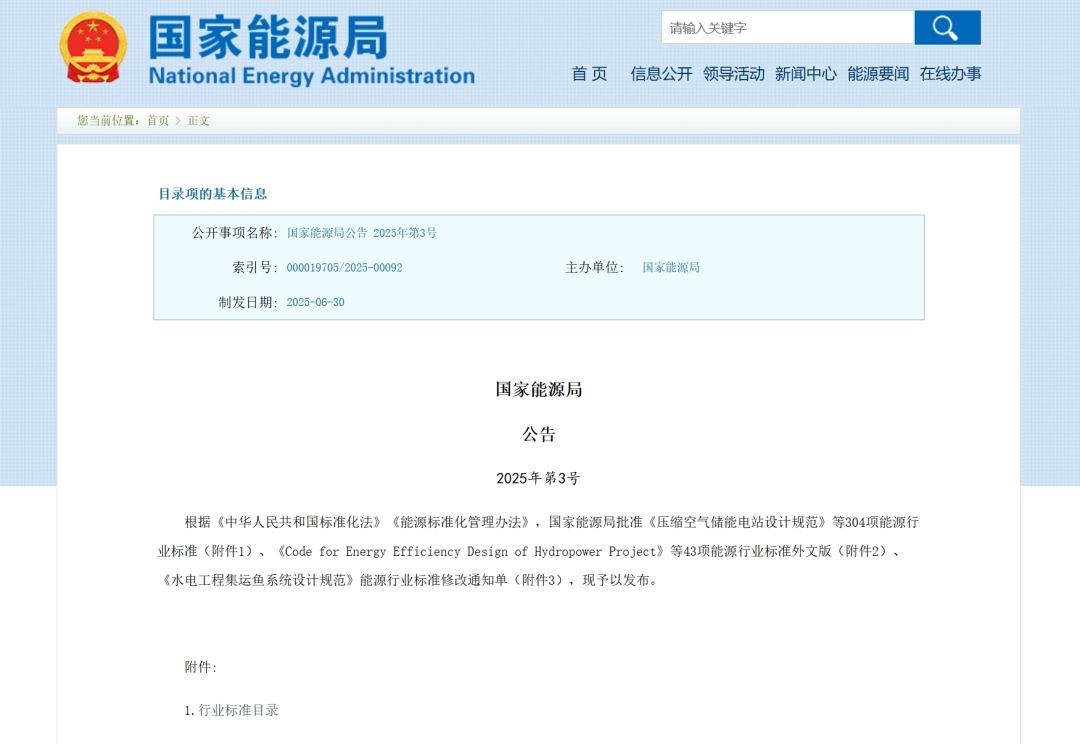Select 信息公开 in the top navigation
The image size is (1080, 744).
(x=661, y=74)
